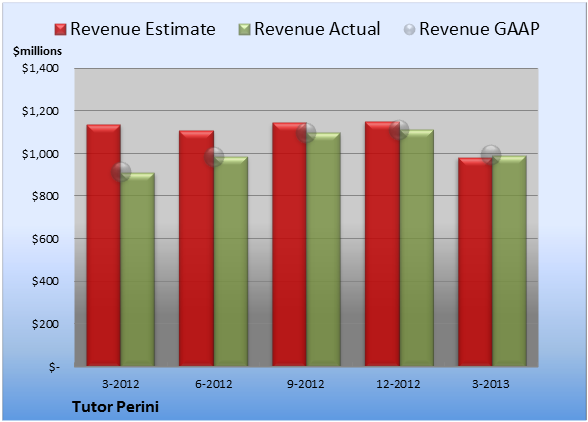Click the '$1,400' y-axis value

coord(40,68)
